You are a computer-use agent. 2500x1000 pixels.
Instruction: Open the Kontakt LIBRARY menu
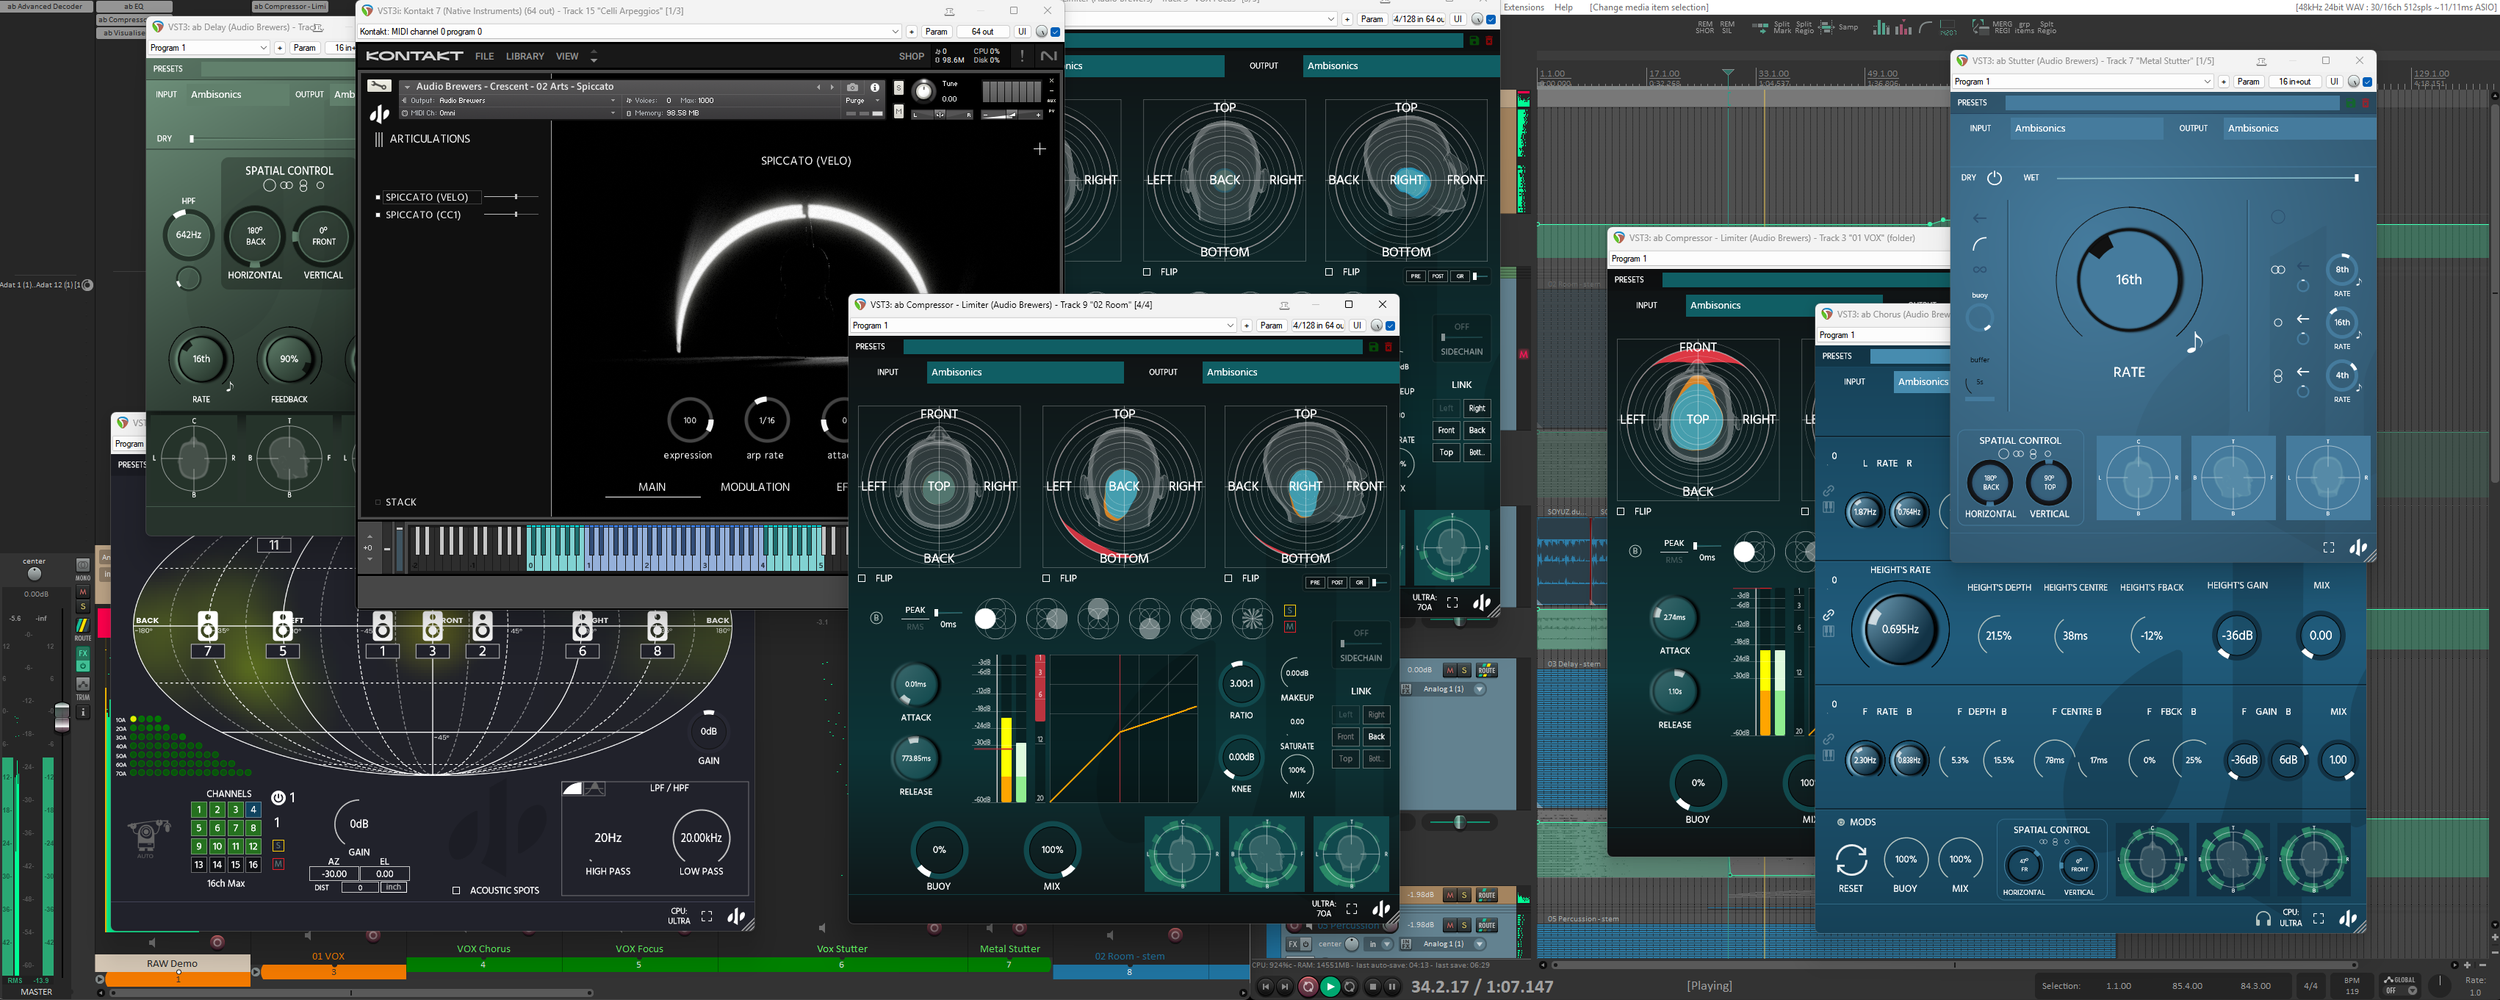click(525, 57)
